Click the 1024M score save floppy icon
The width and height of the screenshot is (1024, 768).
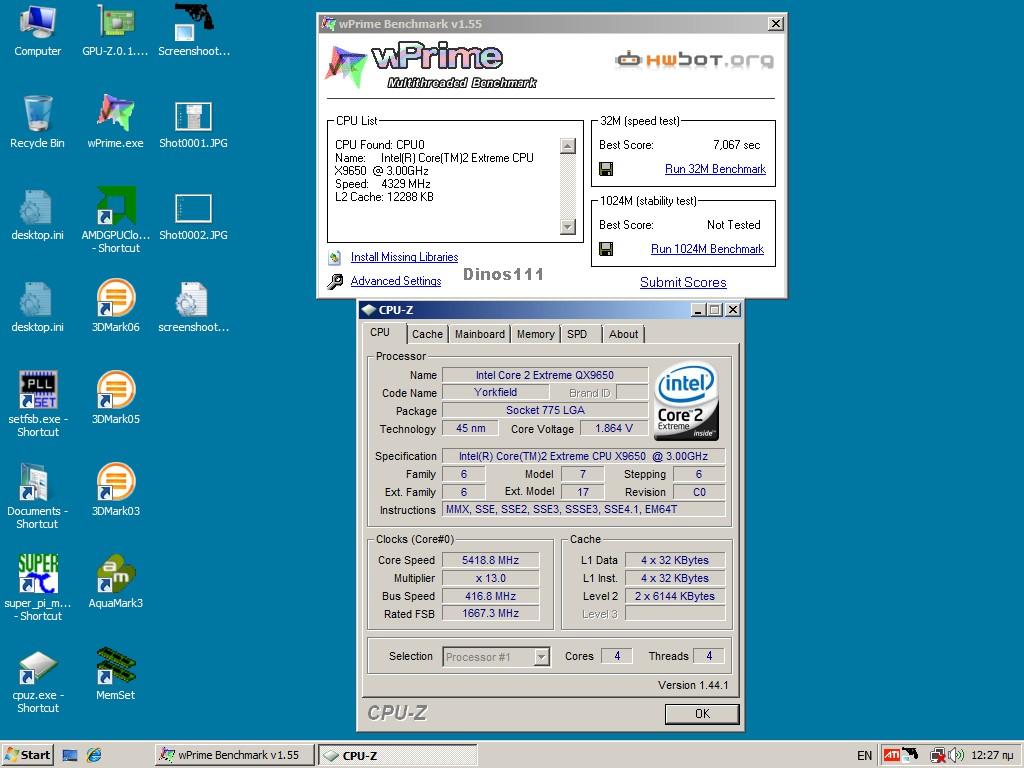tap(606, 249)
